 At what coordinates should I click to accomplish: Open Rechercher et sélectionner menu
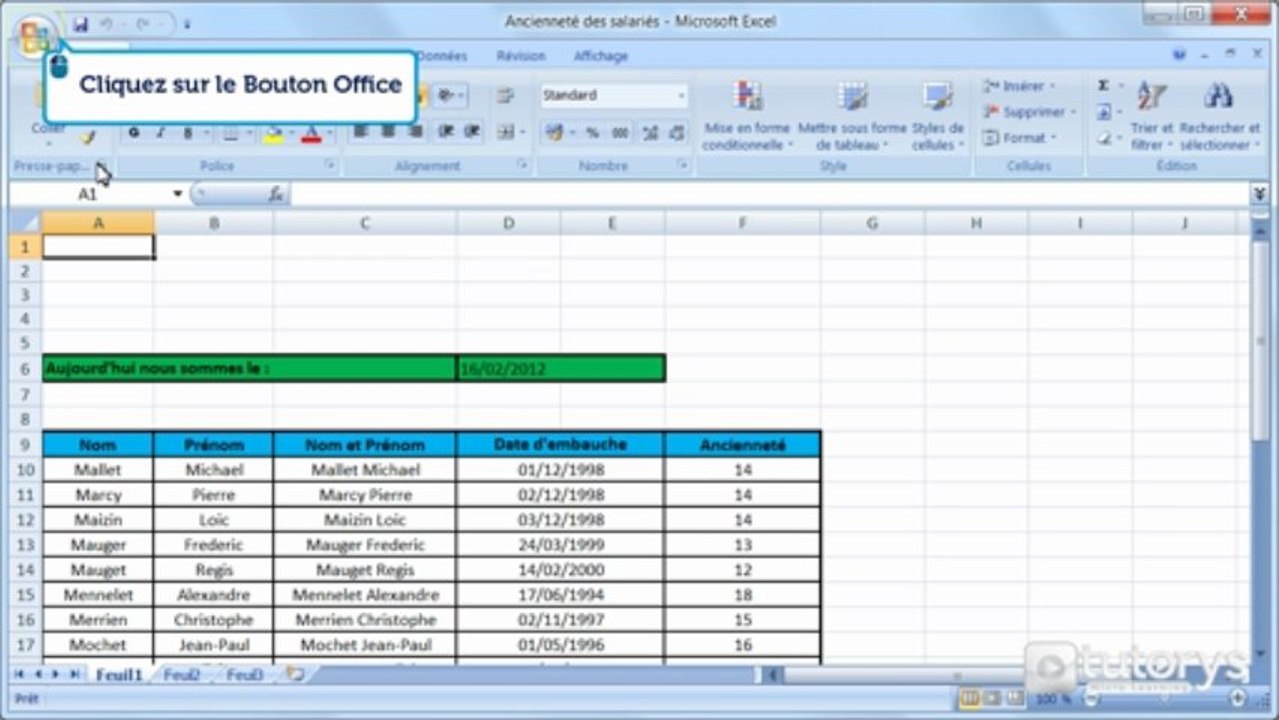tap(1219, 115)
